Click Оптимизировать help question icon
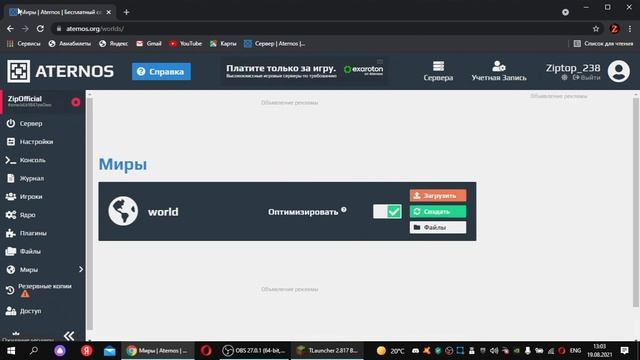 click(x=344, y=209)
